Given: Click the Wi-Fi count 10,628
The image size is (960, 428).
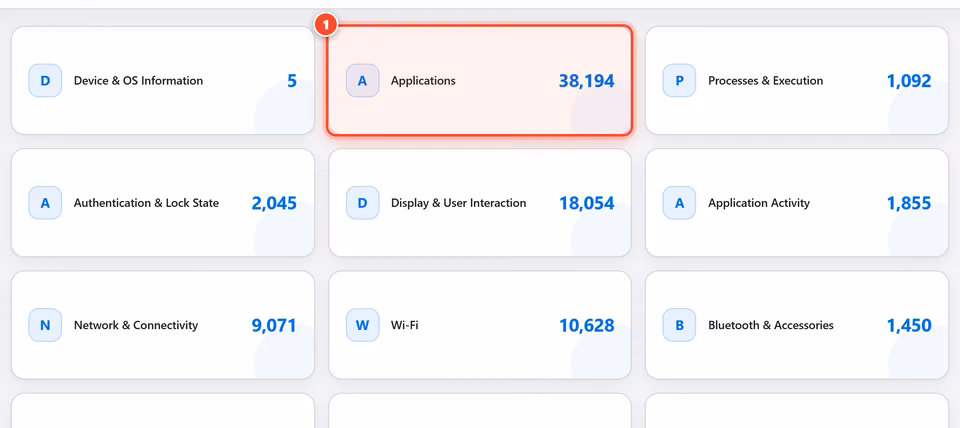Looking at the screenshot, I should (587, 326).
